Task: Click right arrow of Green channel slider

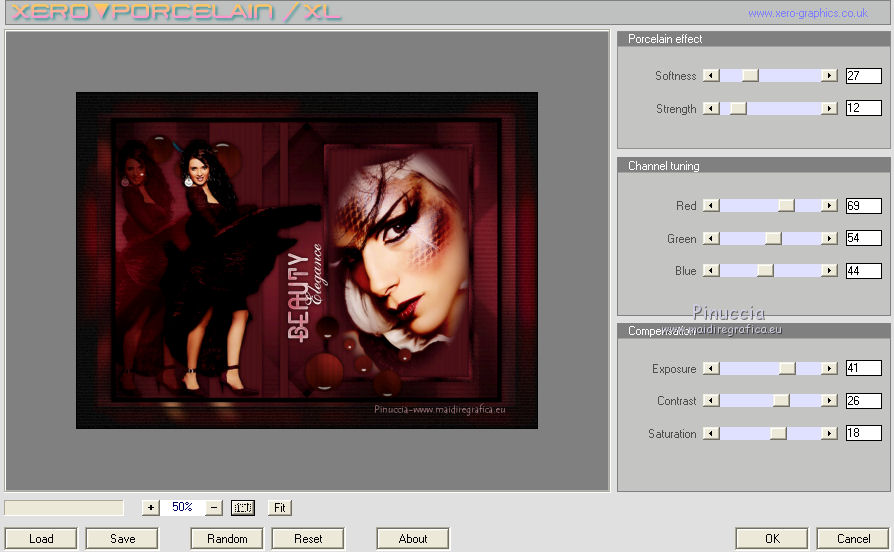Action: click(x=829, y=239)
